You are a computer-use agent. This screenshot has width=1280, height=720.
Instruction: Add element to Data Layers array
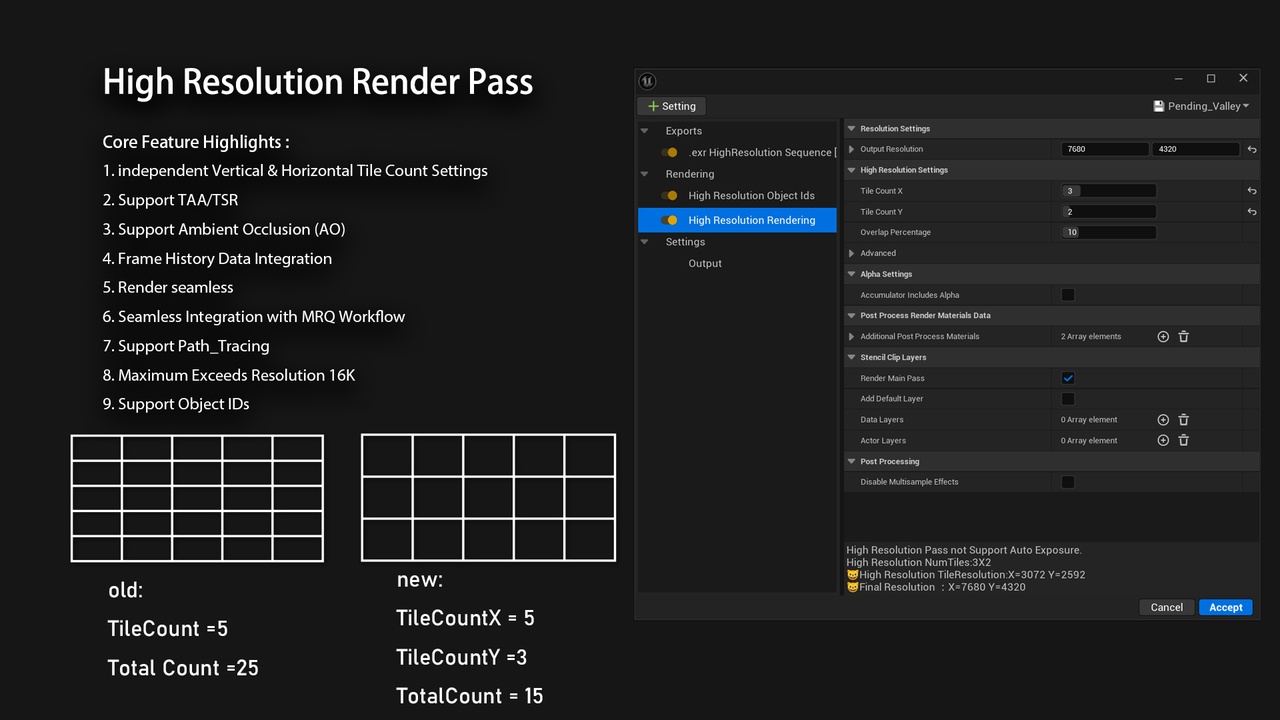[x=1163, y=420]
